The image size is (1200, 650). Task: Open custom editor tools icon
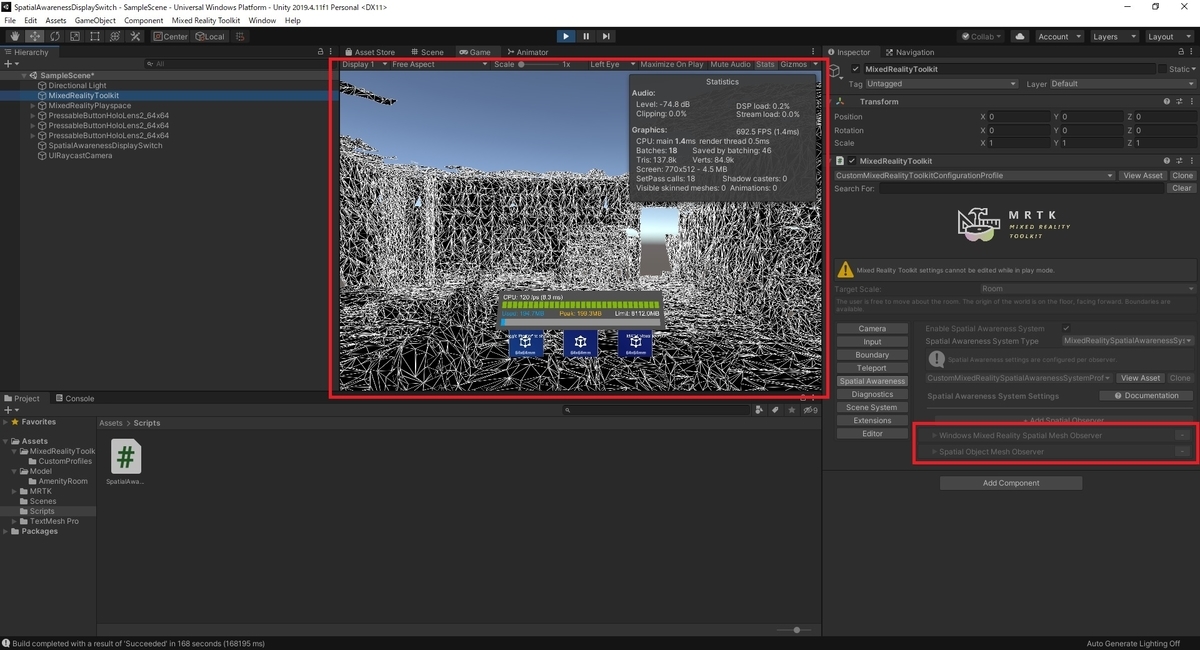(x=135, y=36)
